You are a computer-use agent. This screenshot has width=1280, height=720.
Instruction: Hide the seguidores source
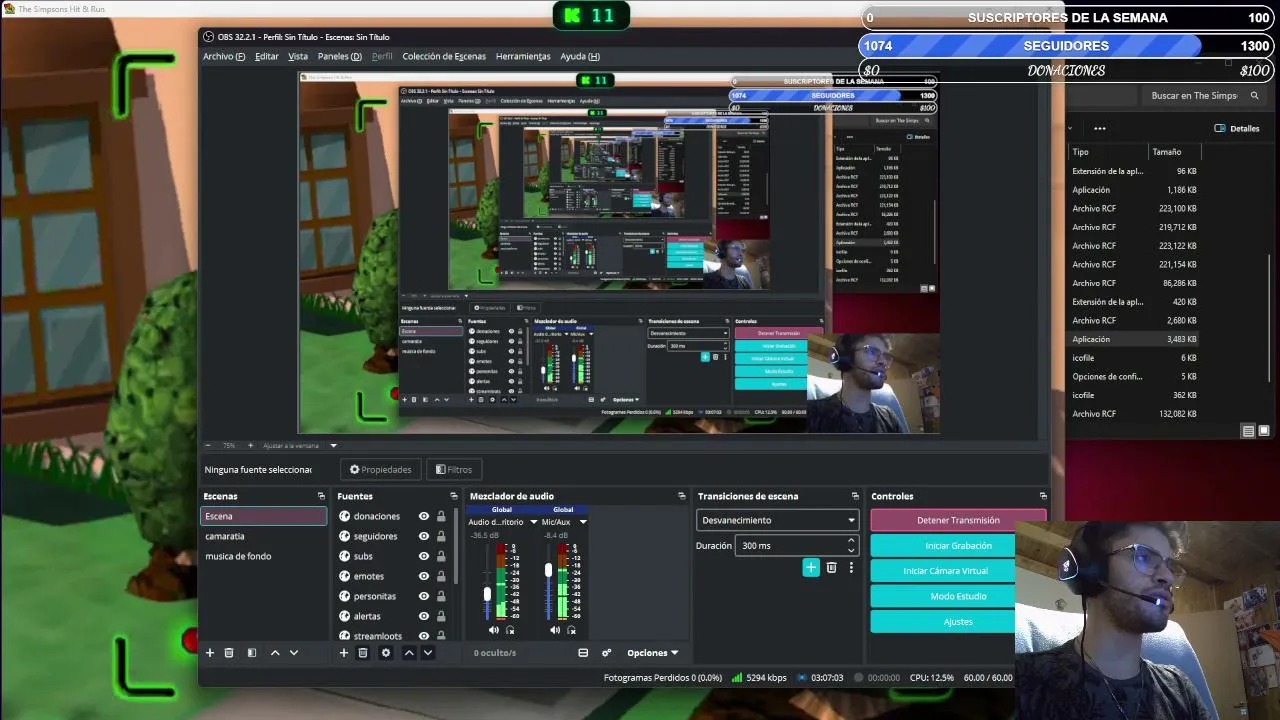coord(424,536)
